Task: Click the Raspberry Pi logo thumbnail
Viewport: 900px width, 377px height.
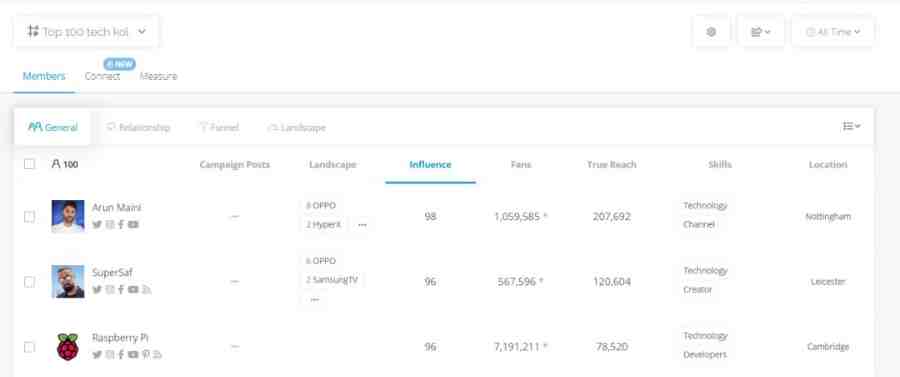Action: point(68,347)
